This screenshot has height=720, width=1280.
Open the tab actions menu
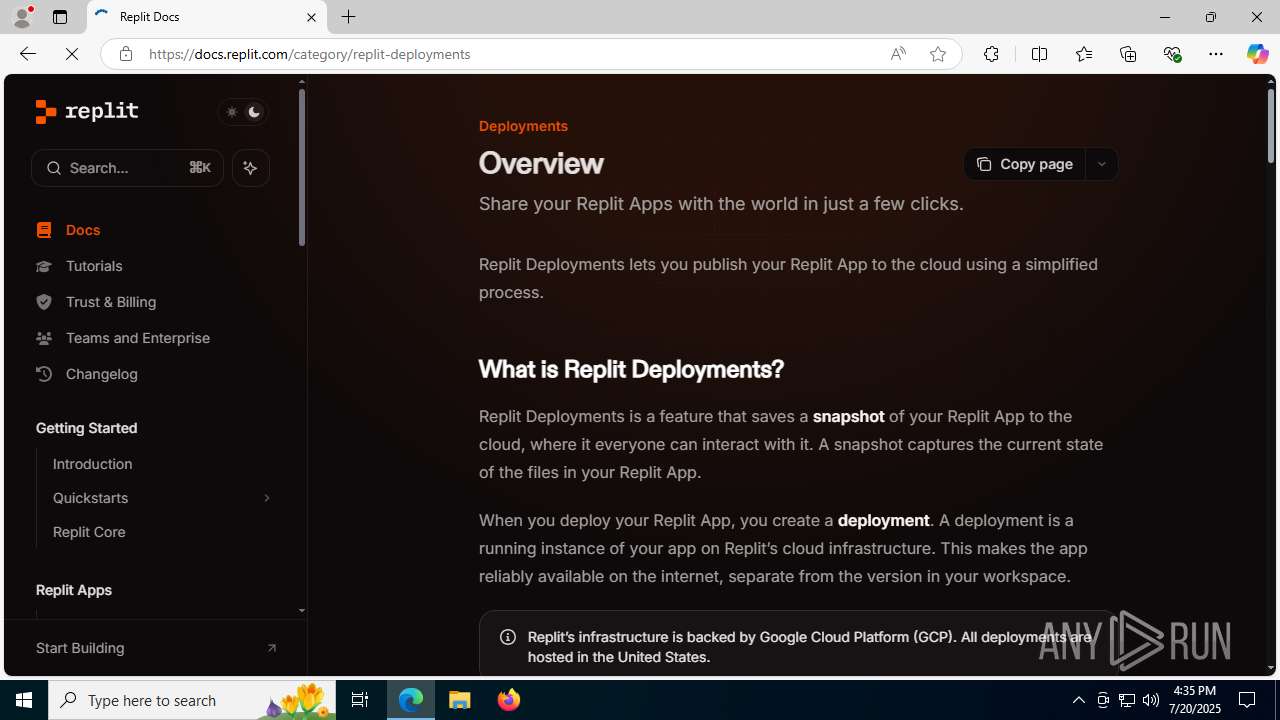tap(60, 17)
